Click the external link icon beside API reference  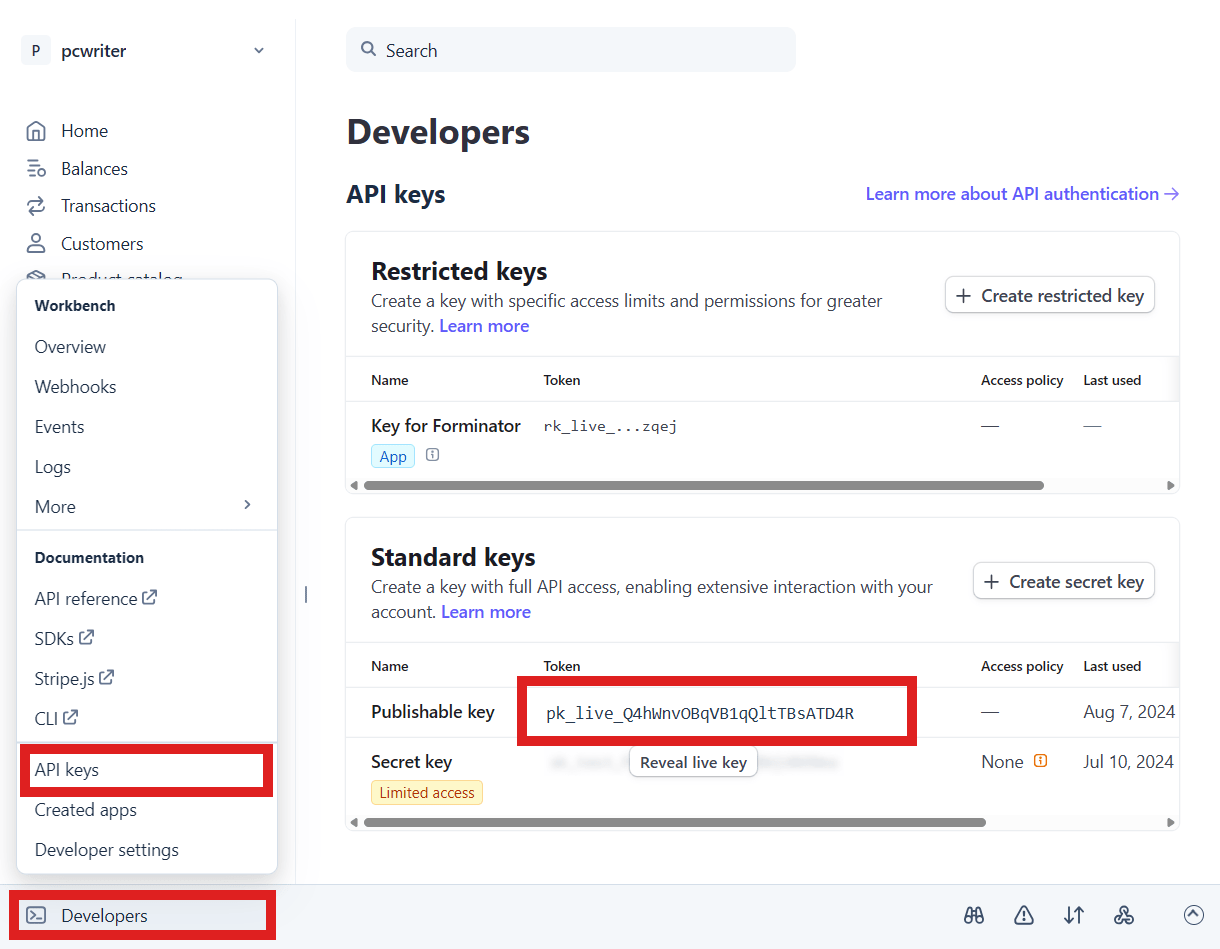click(150, 597)
